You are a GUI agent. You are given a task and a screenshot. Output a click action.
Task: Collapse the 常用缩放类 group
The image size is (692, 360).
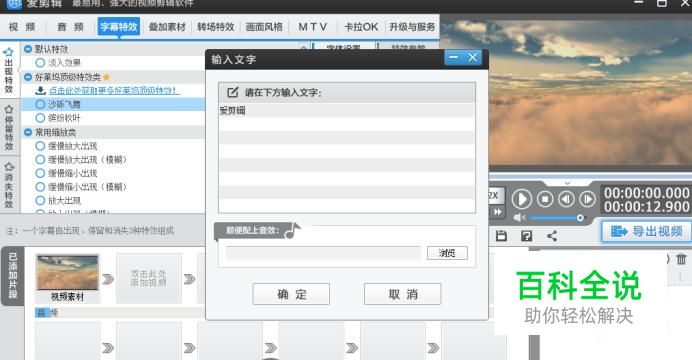coord(28,132)
